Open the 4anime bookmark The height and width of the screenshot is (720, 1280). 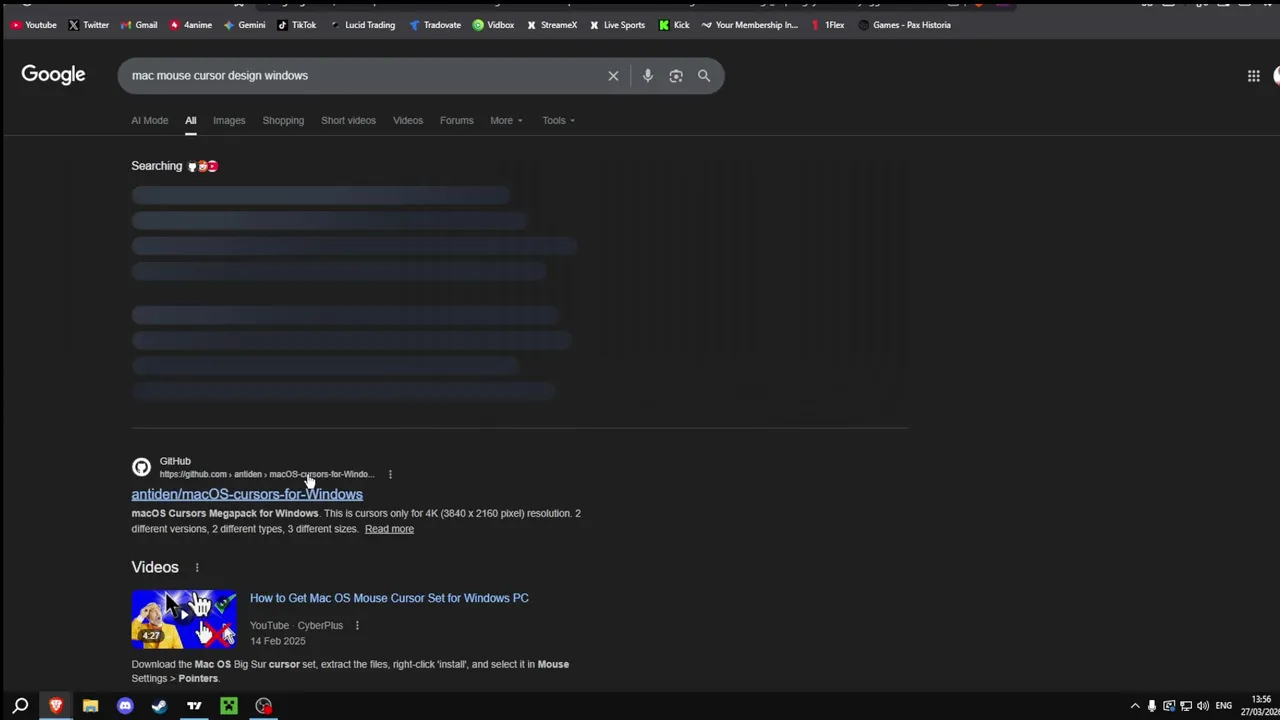[190, 25]
